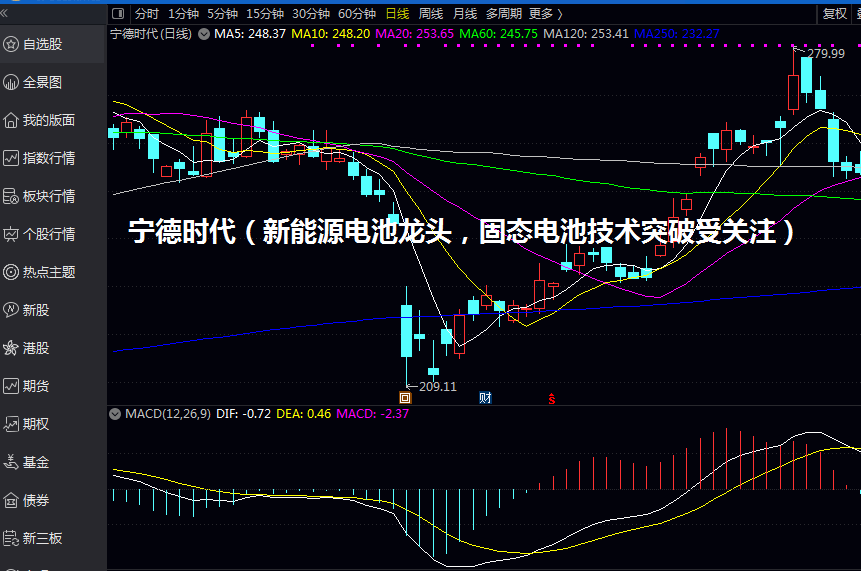This screenshot has height=571, width=861.
Task: Select the 月线 monthly tab
Action: pyautogui.click(x=465, y=14)
